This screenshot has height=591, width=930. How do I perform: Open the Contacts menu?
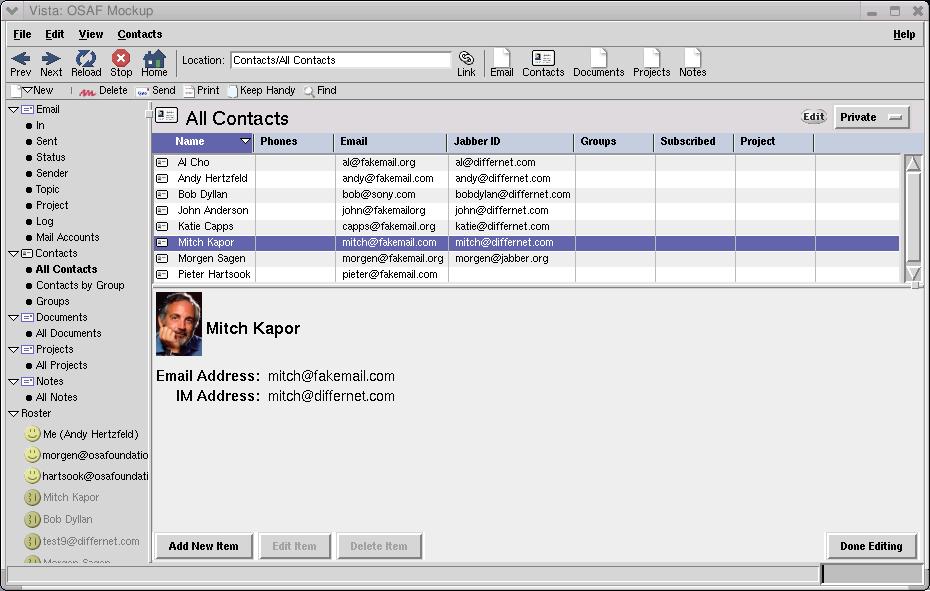(x=139, y=34)
